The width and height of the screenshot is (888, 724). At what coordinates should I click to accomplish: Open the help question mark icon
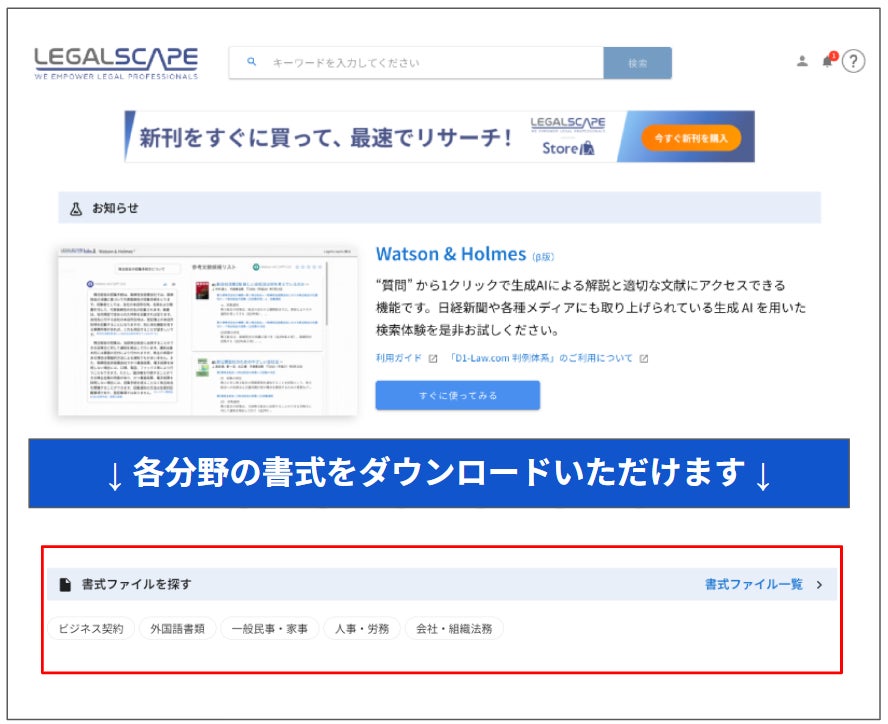[x=853, y=61]
